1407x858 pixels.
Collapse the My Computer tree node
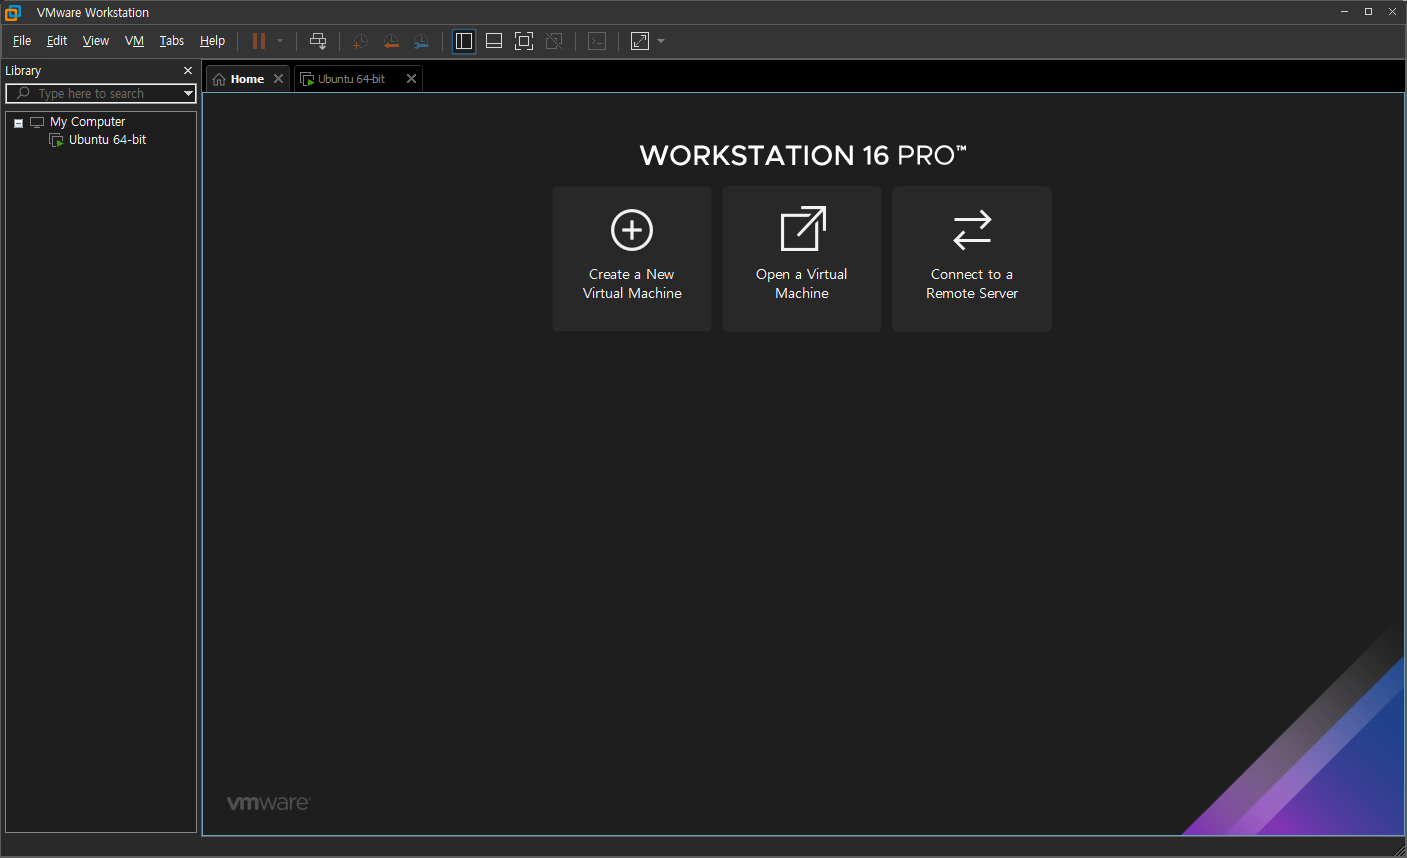(x=18, y=123)
